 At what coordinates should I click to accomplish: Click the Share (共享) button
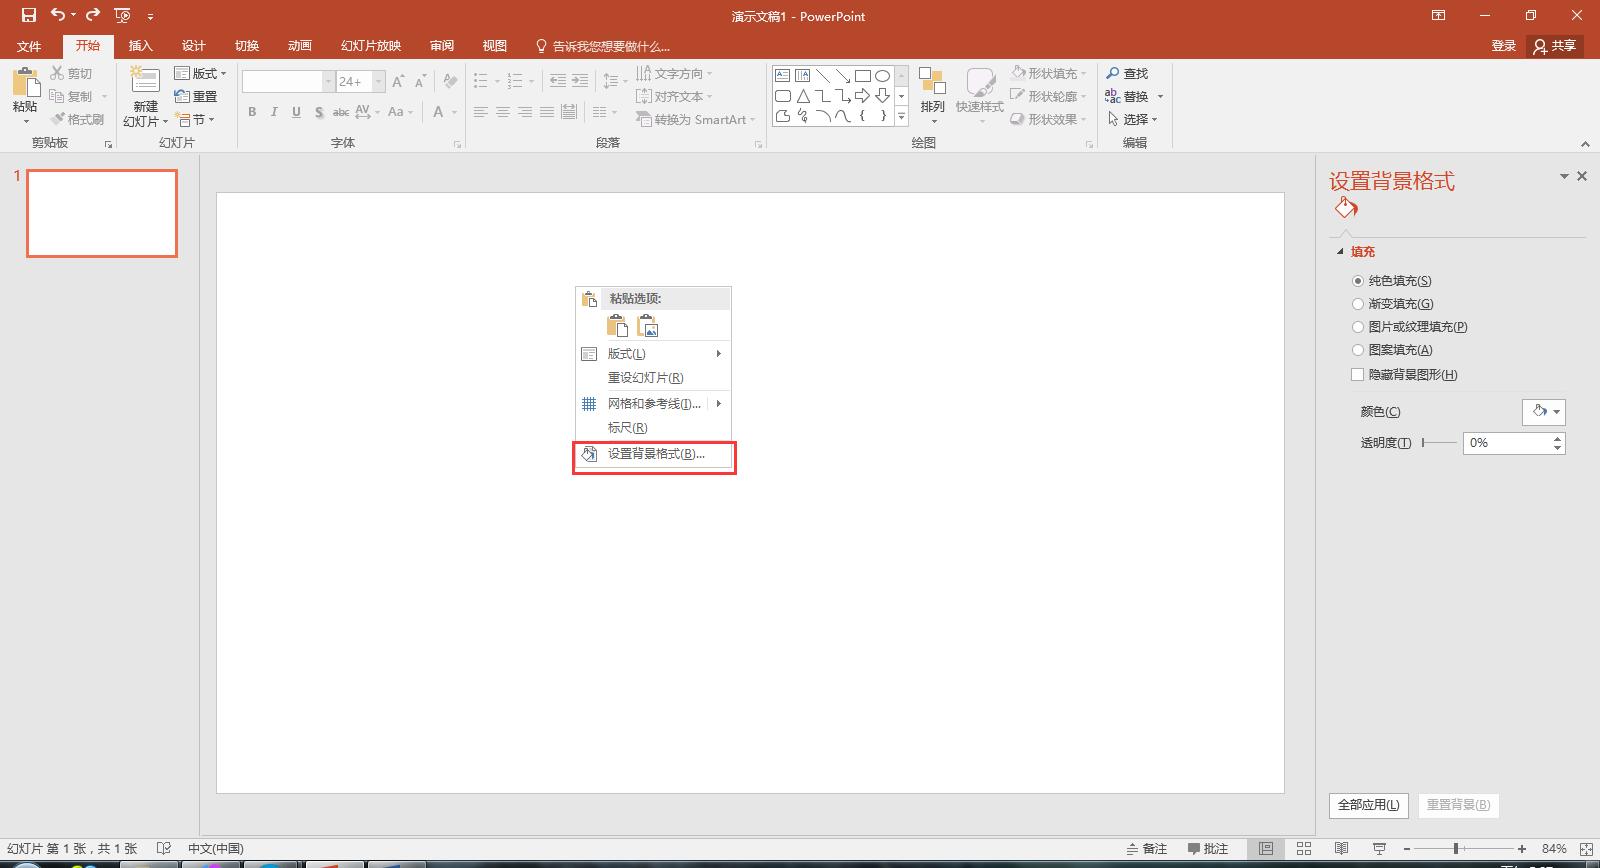[1554, 46]
